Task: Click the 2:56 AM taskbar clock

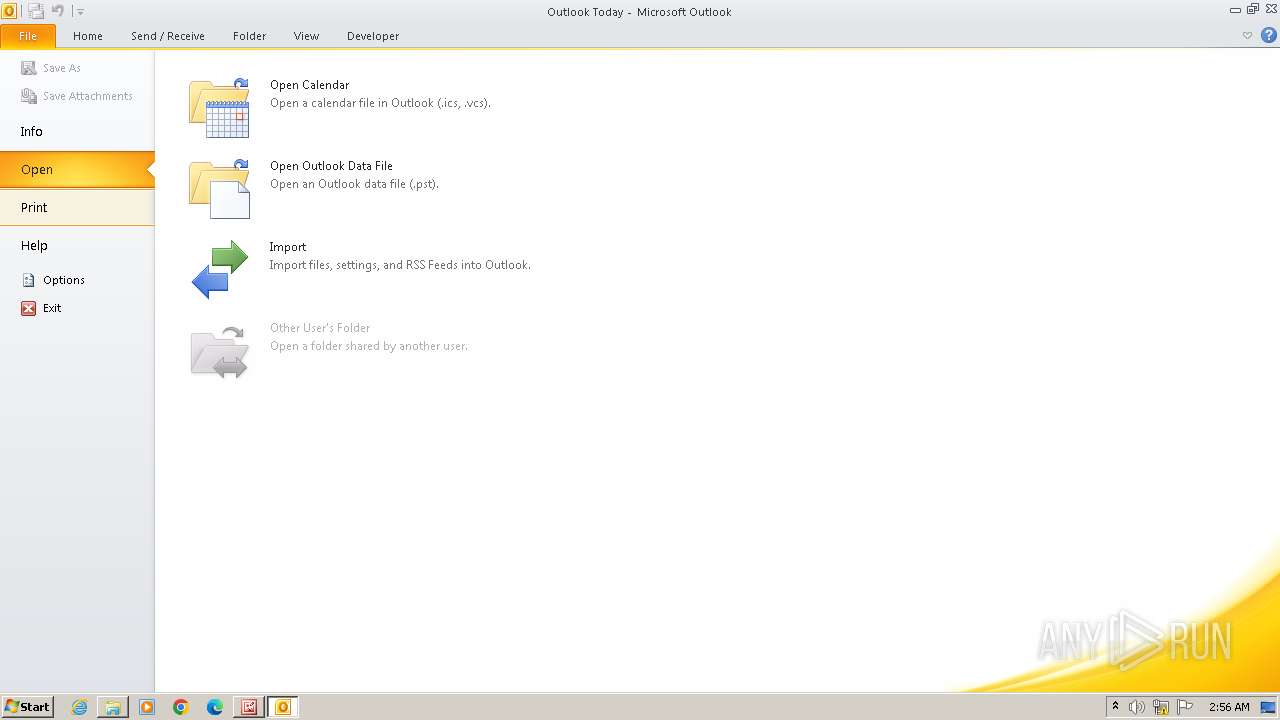Action: (x=1229, y=707)
